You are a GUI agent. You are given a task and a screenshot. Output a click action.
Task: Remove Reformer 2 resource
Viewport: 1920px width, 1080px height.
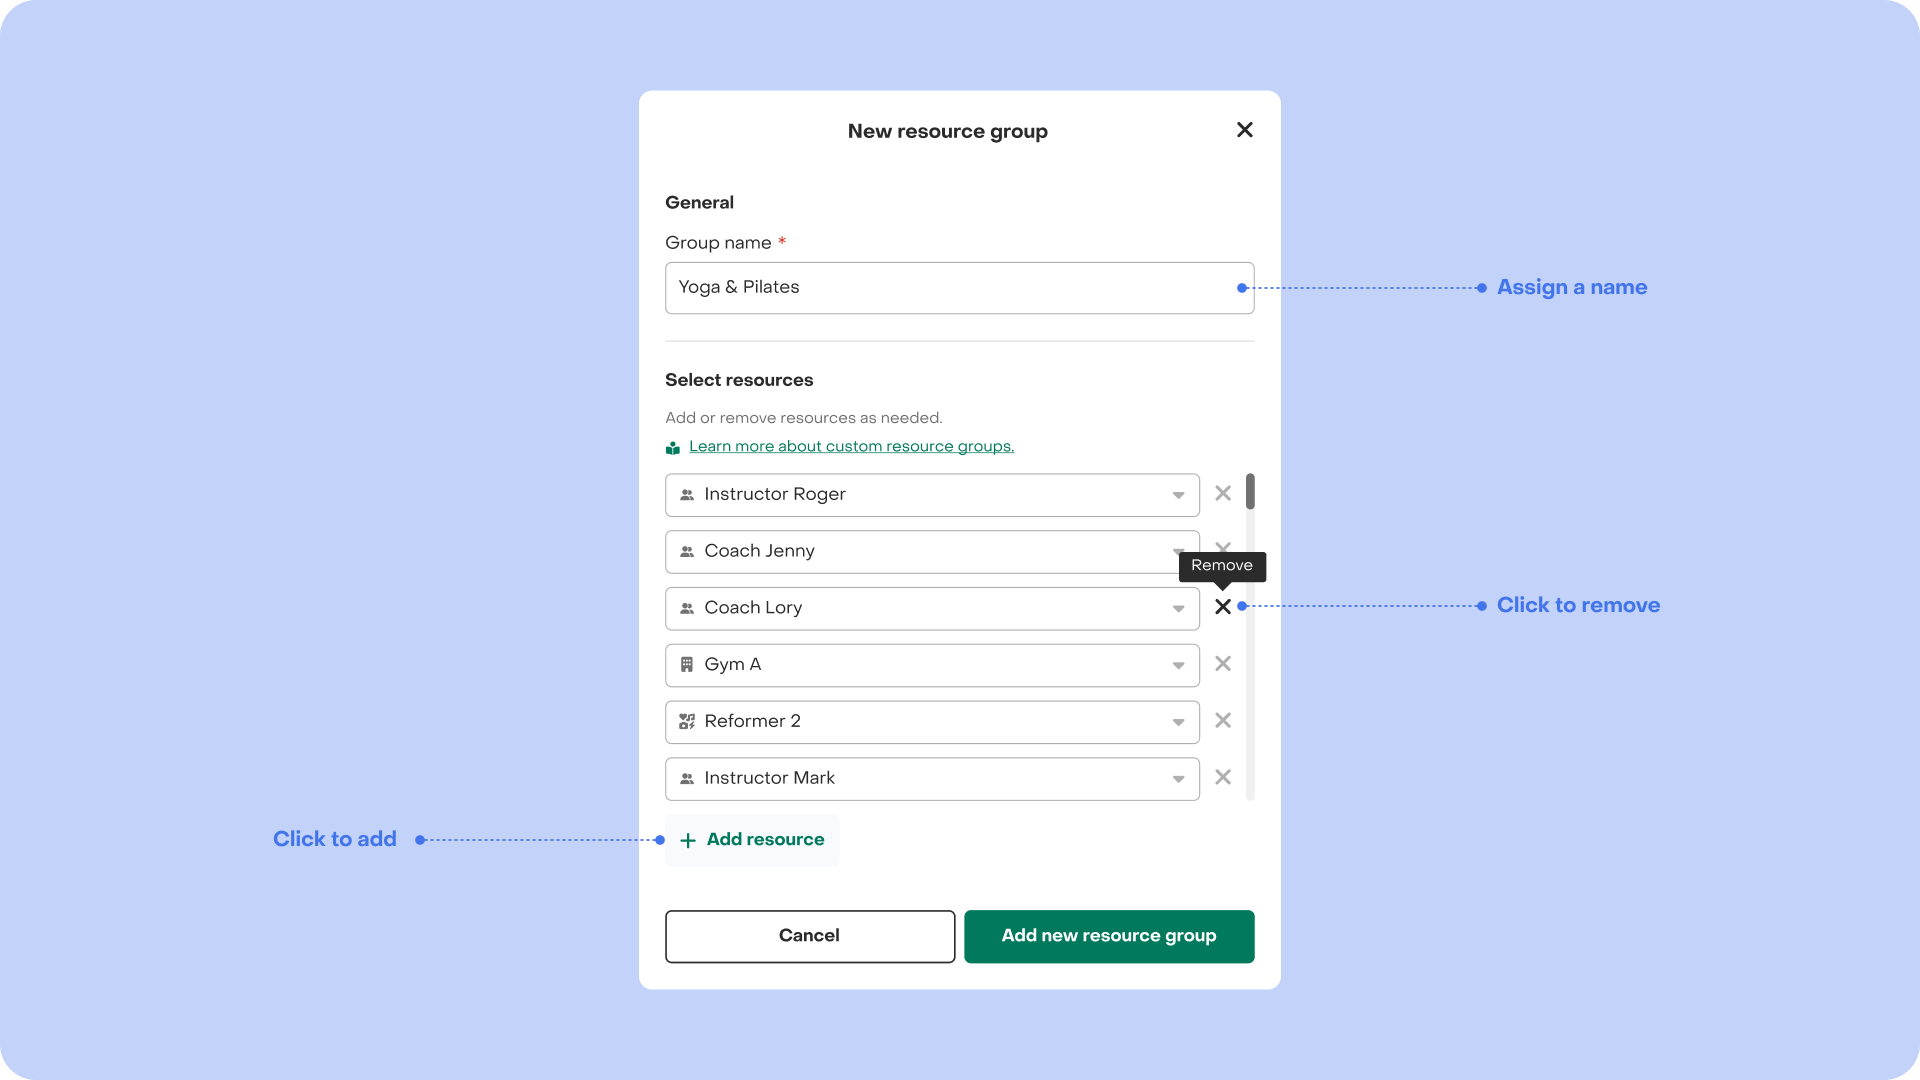coord(1222,721)
